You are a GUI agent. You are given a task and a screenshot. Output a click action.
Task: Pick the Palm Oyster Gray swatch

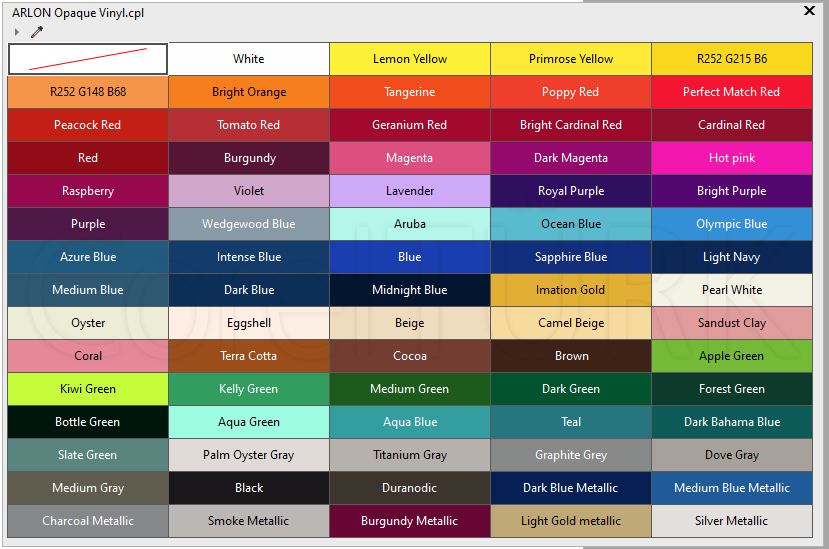(249, 455)
